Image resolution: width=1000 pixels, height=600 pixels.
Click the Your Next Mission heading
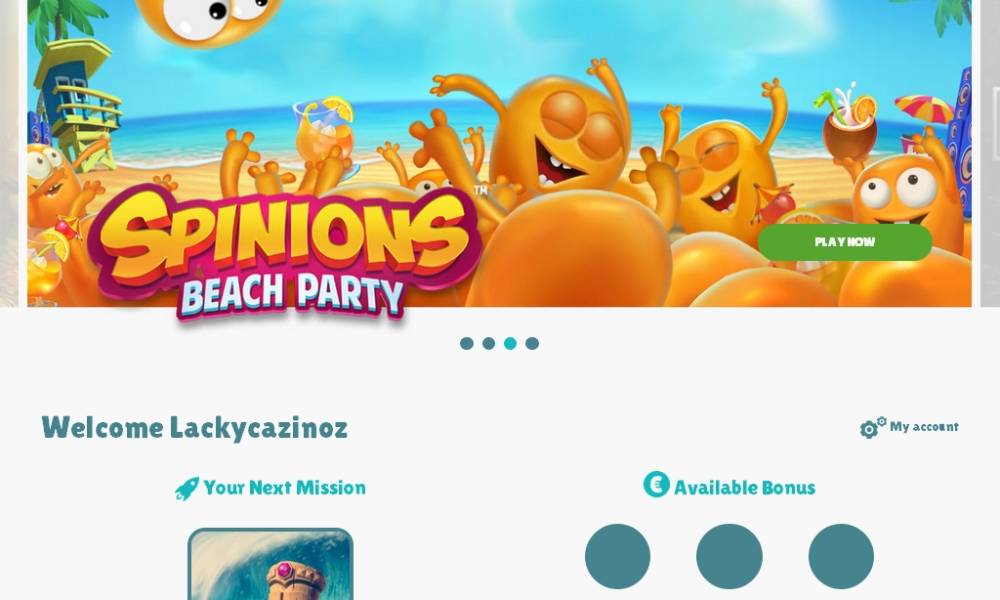coord(284,488)
